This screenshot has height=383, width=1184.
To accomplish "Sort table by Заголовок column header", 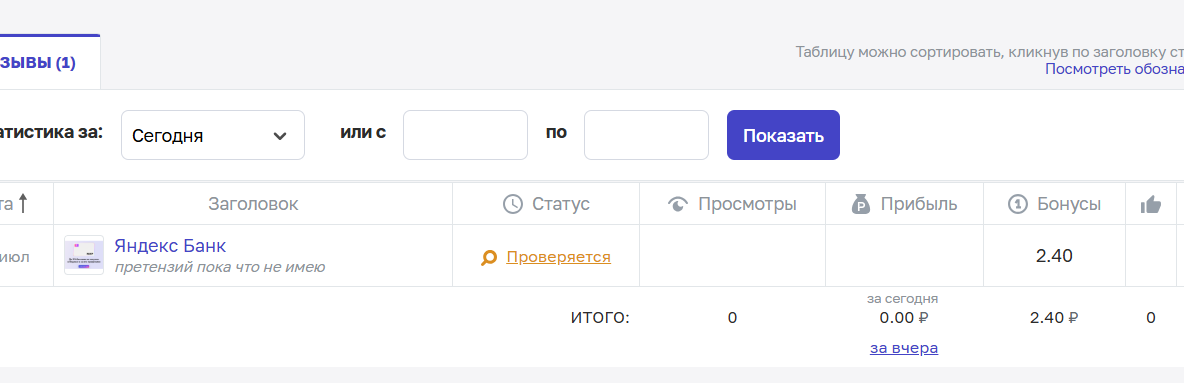I will 253,204.
